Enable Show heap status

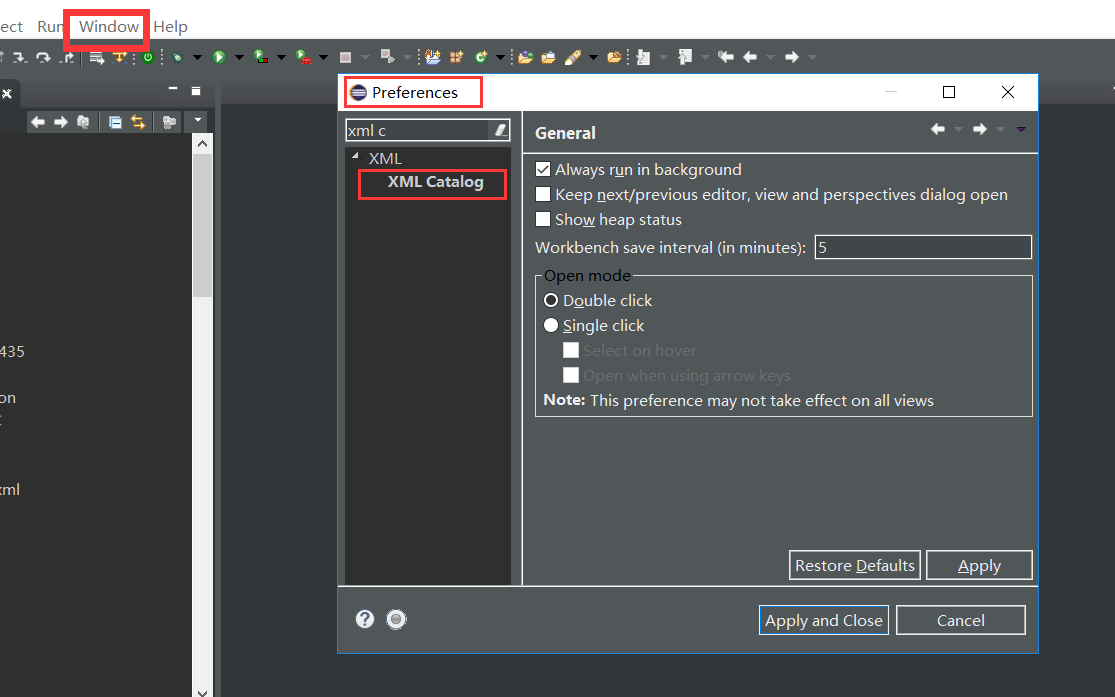coord(543,219)
